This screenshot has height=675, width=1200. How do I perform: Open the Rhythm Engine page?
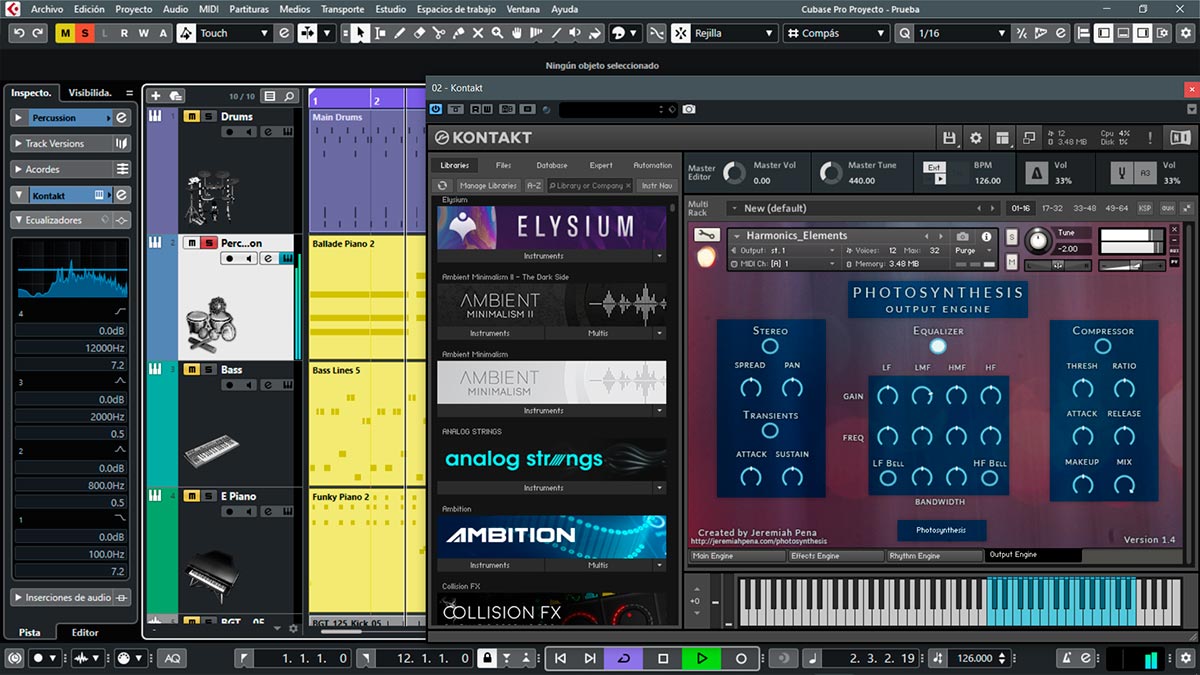(934, 555)
